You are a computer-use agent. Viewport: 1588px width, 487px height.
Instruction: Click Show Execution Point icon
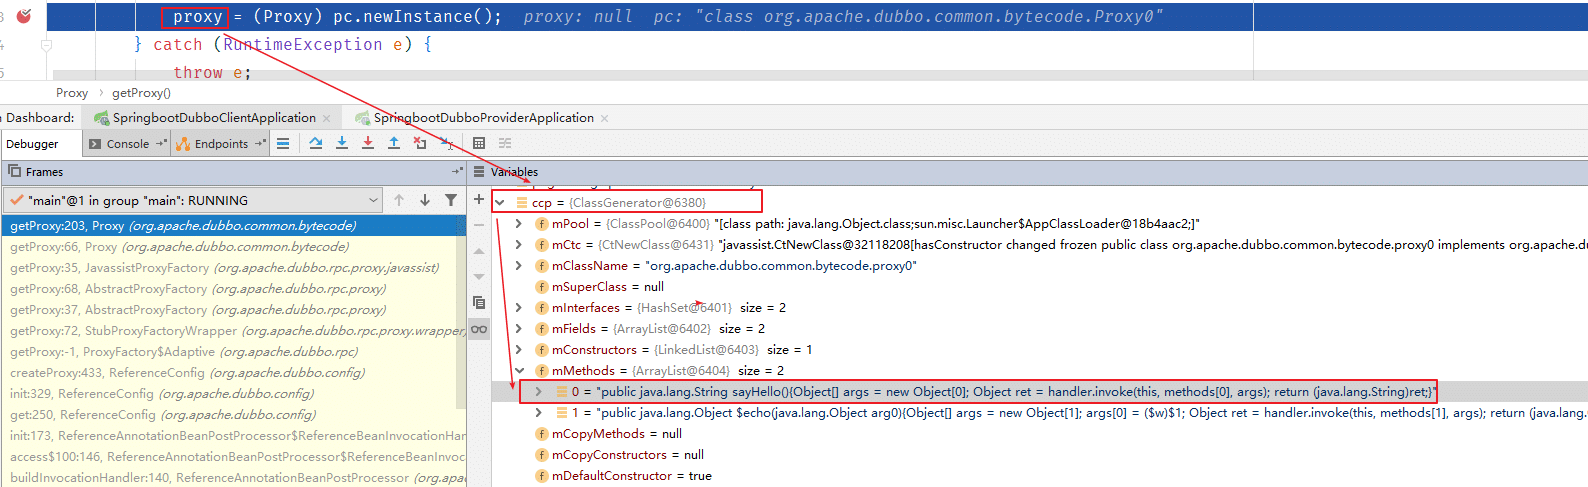point(283,143)
